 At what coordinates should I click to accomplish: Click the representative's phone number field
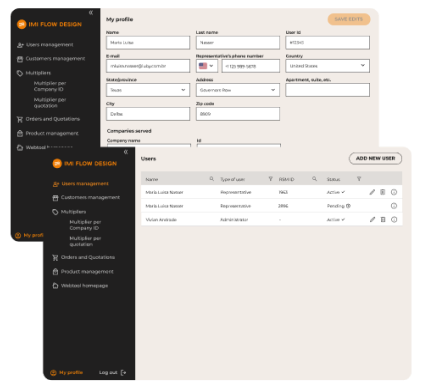pyautogui.click(x=251, y=66)
